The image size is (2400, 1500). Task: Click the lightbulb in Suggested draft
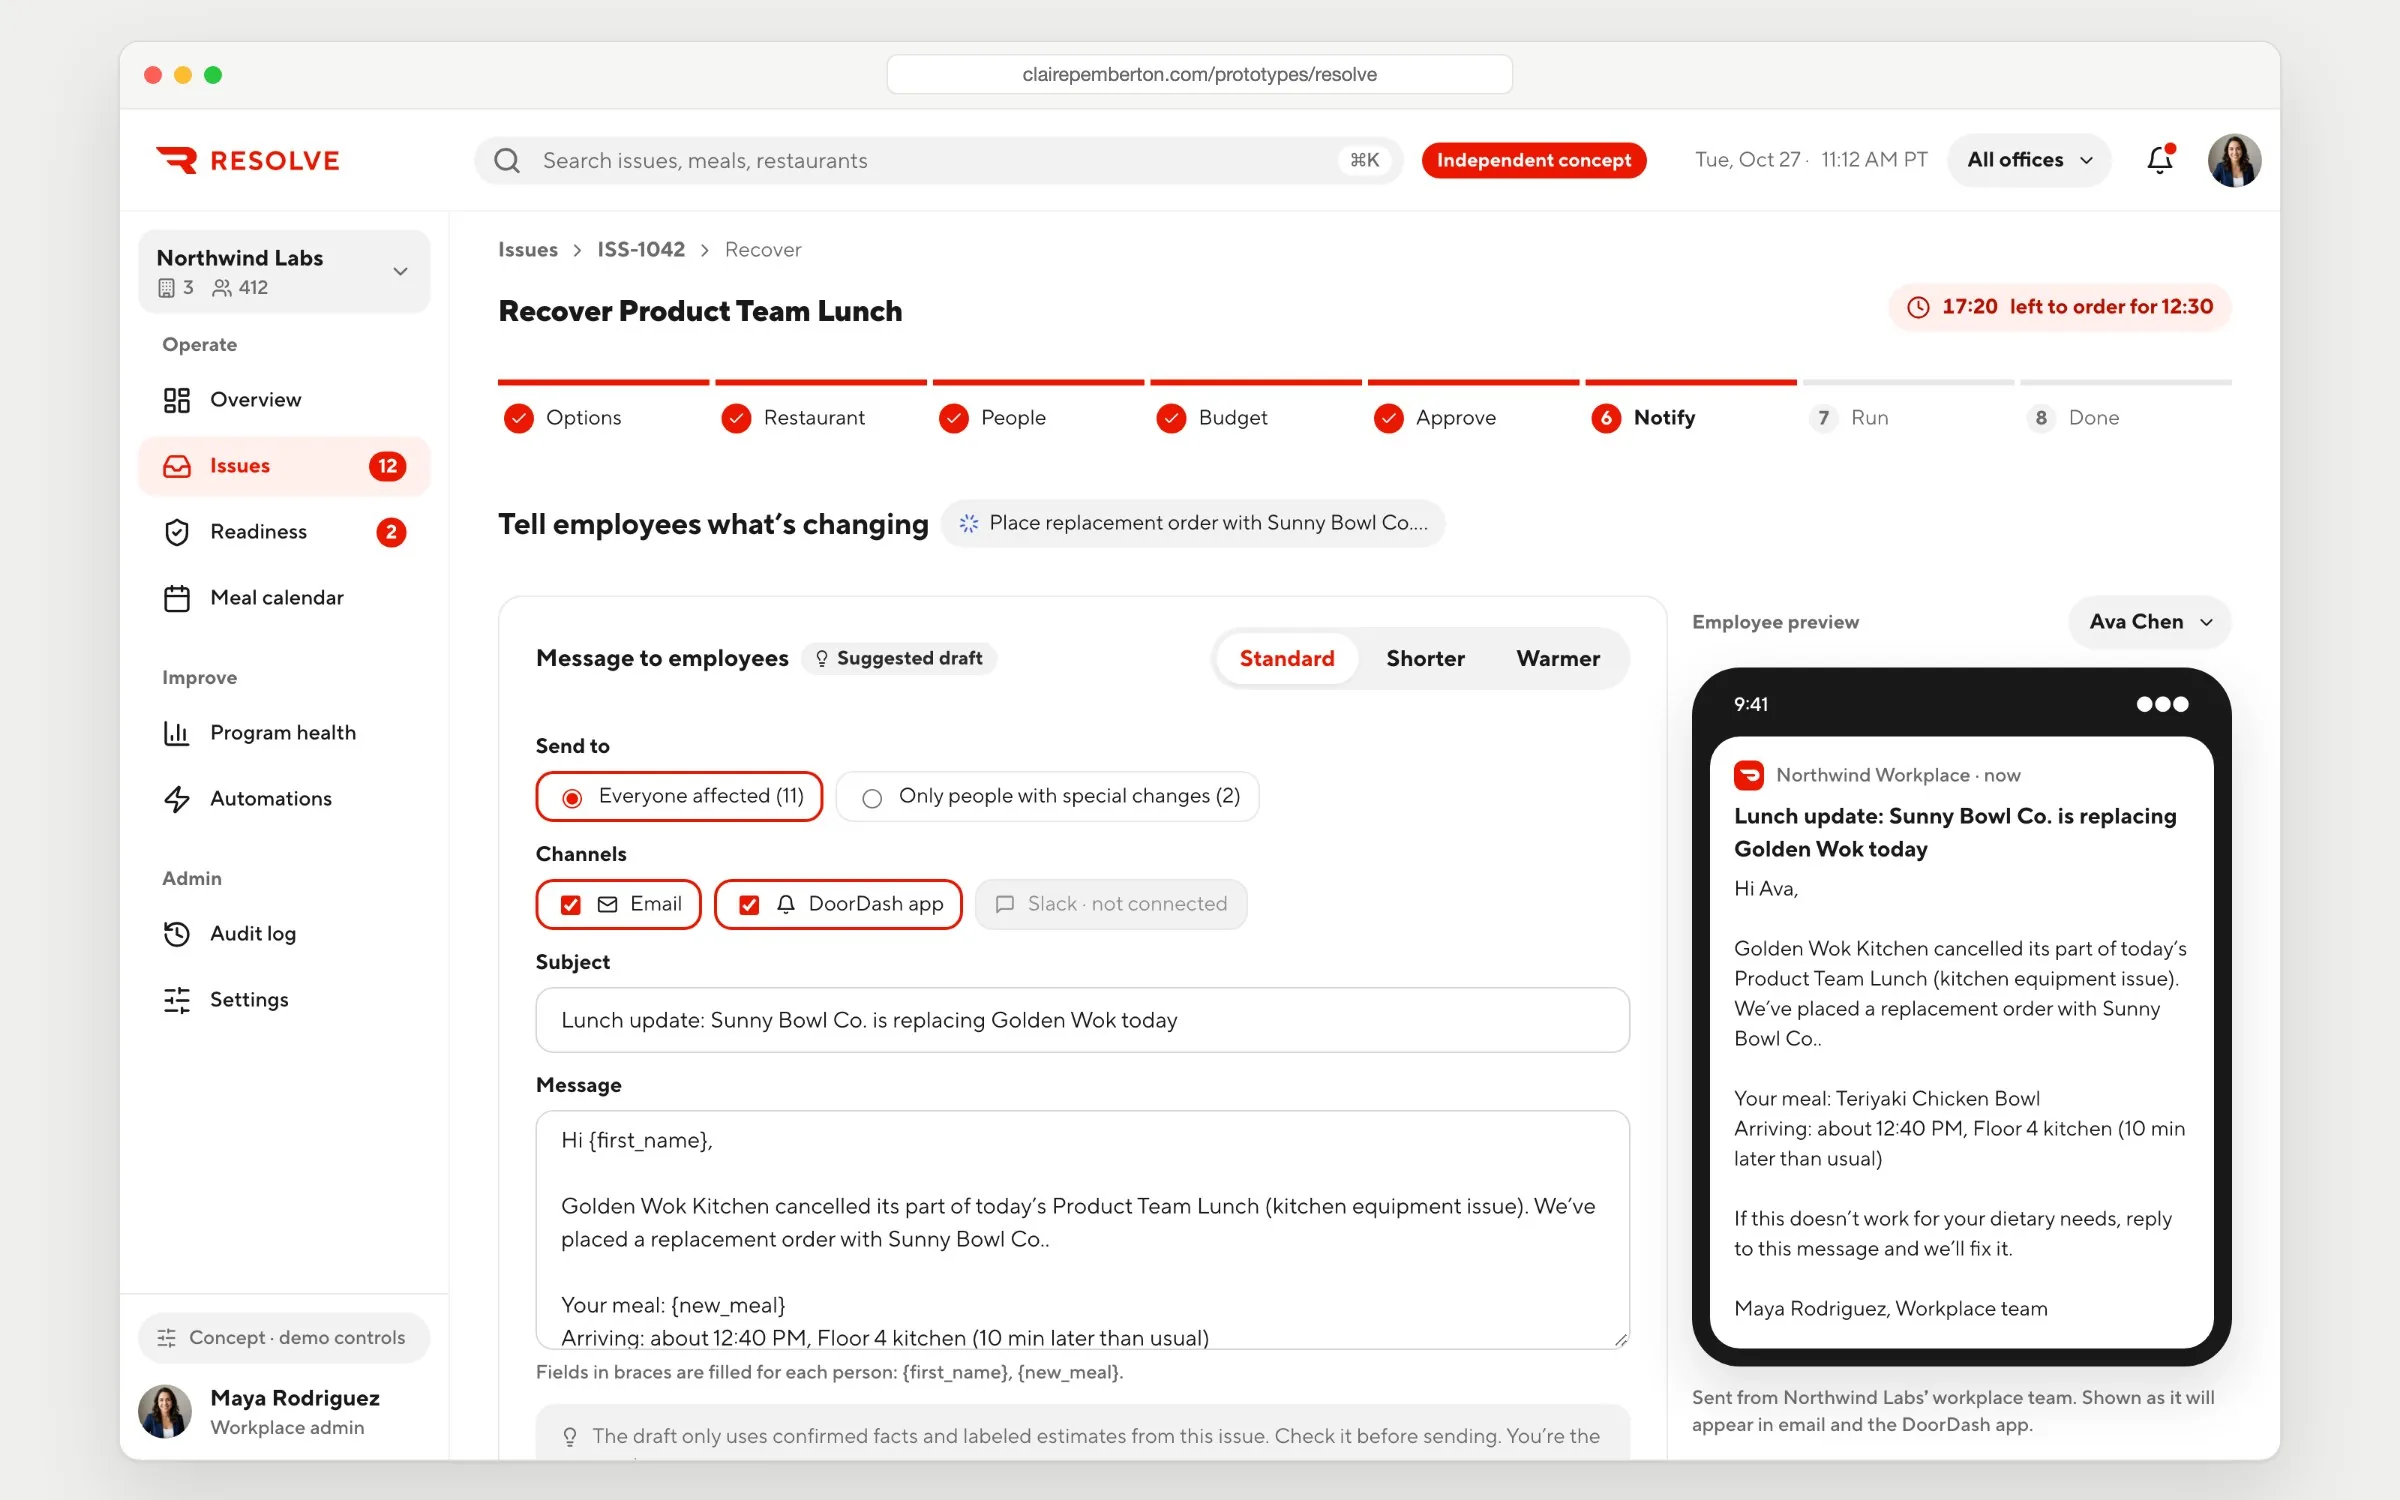(x=822, y=658)
